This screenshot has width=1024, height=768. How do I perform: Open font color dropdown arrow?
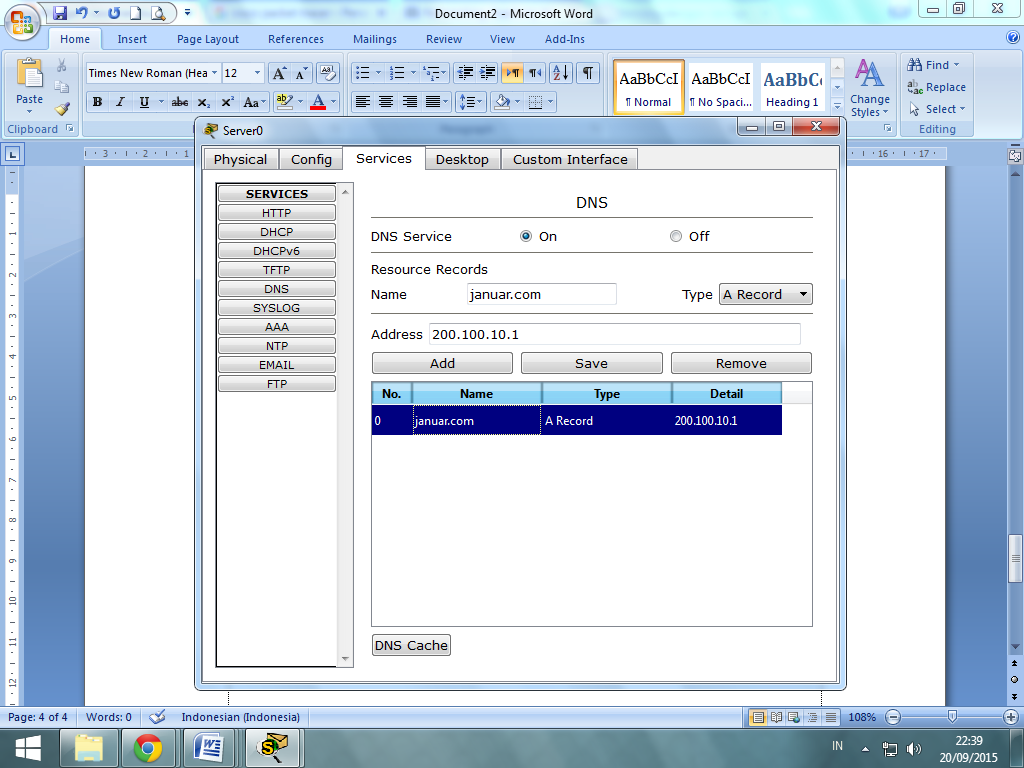[x=334, y=102]
